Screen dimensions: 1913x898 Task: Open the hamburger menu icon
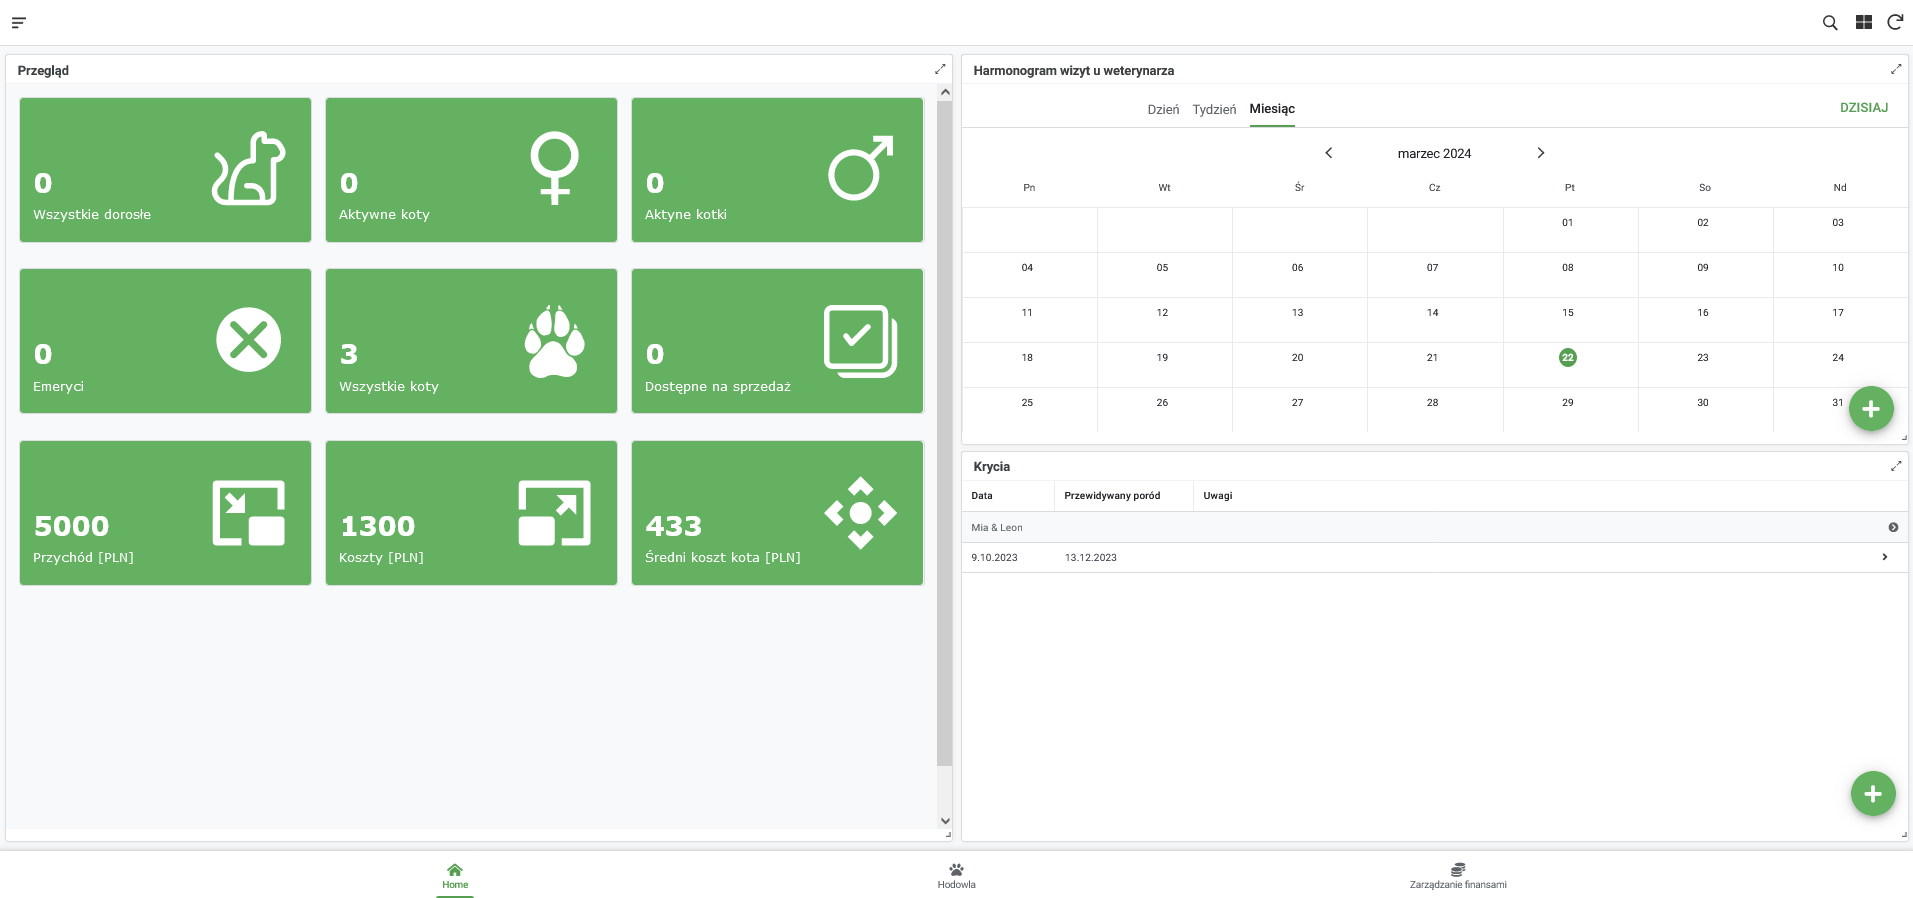tap(19, 22)
